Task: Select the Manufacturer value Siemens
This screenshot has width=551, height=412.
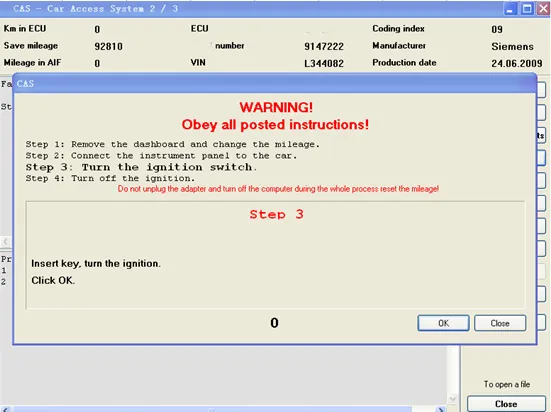Action: [x=512, y=46]
